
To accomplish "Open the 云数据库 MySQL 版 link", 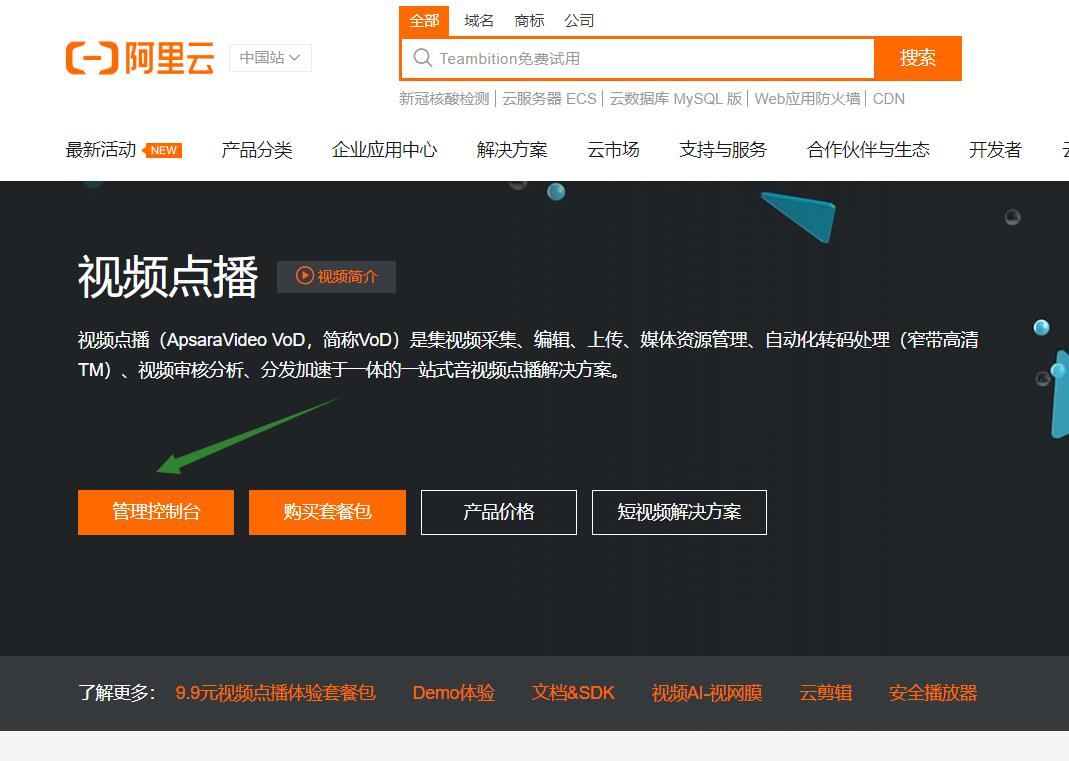I will (x=676, y=99).
